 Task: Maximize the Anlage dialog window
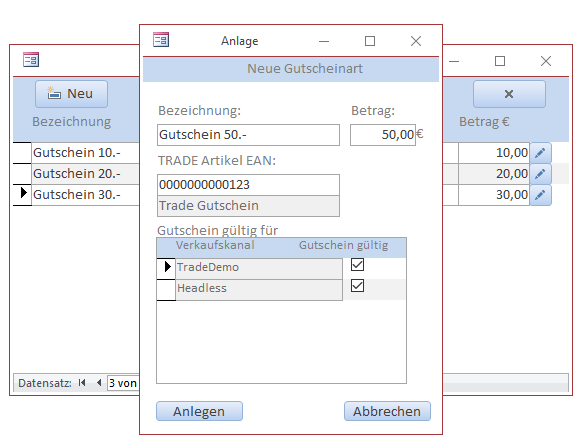coord(370,41)
